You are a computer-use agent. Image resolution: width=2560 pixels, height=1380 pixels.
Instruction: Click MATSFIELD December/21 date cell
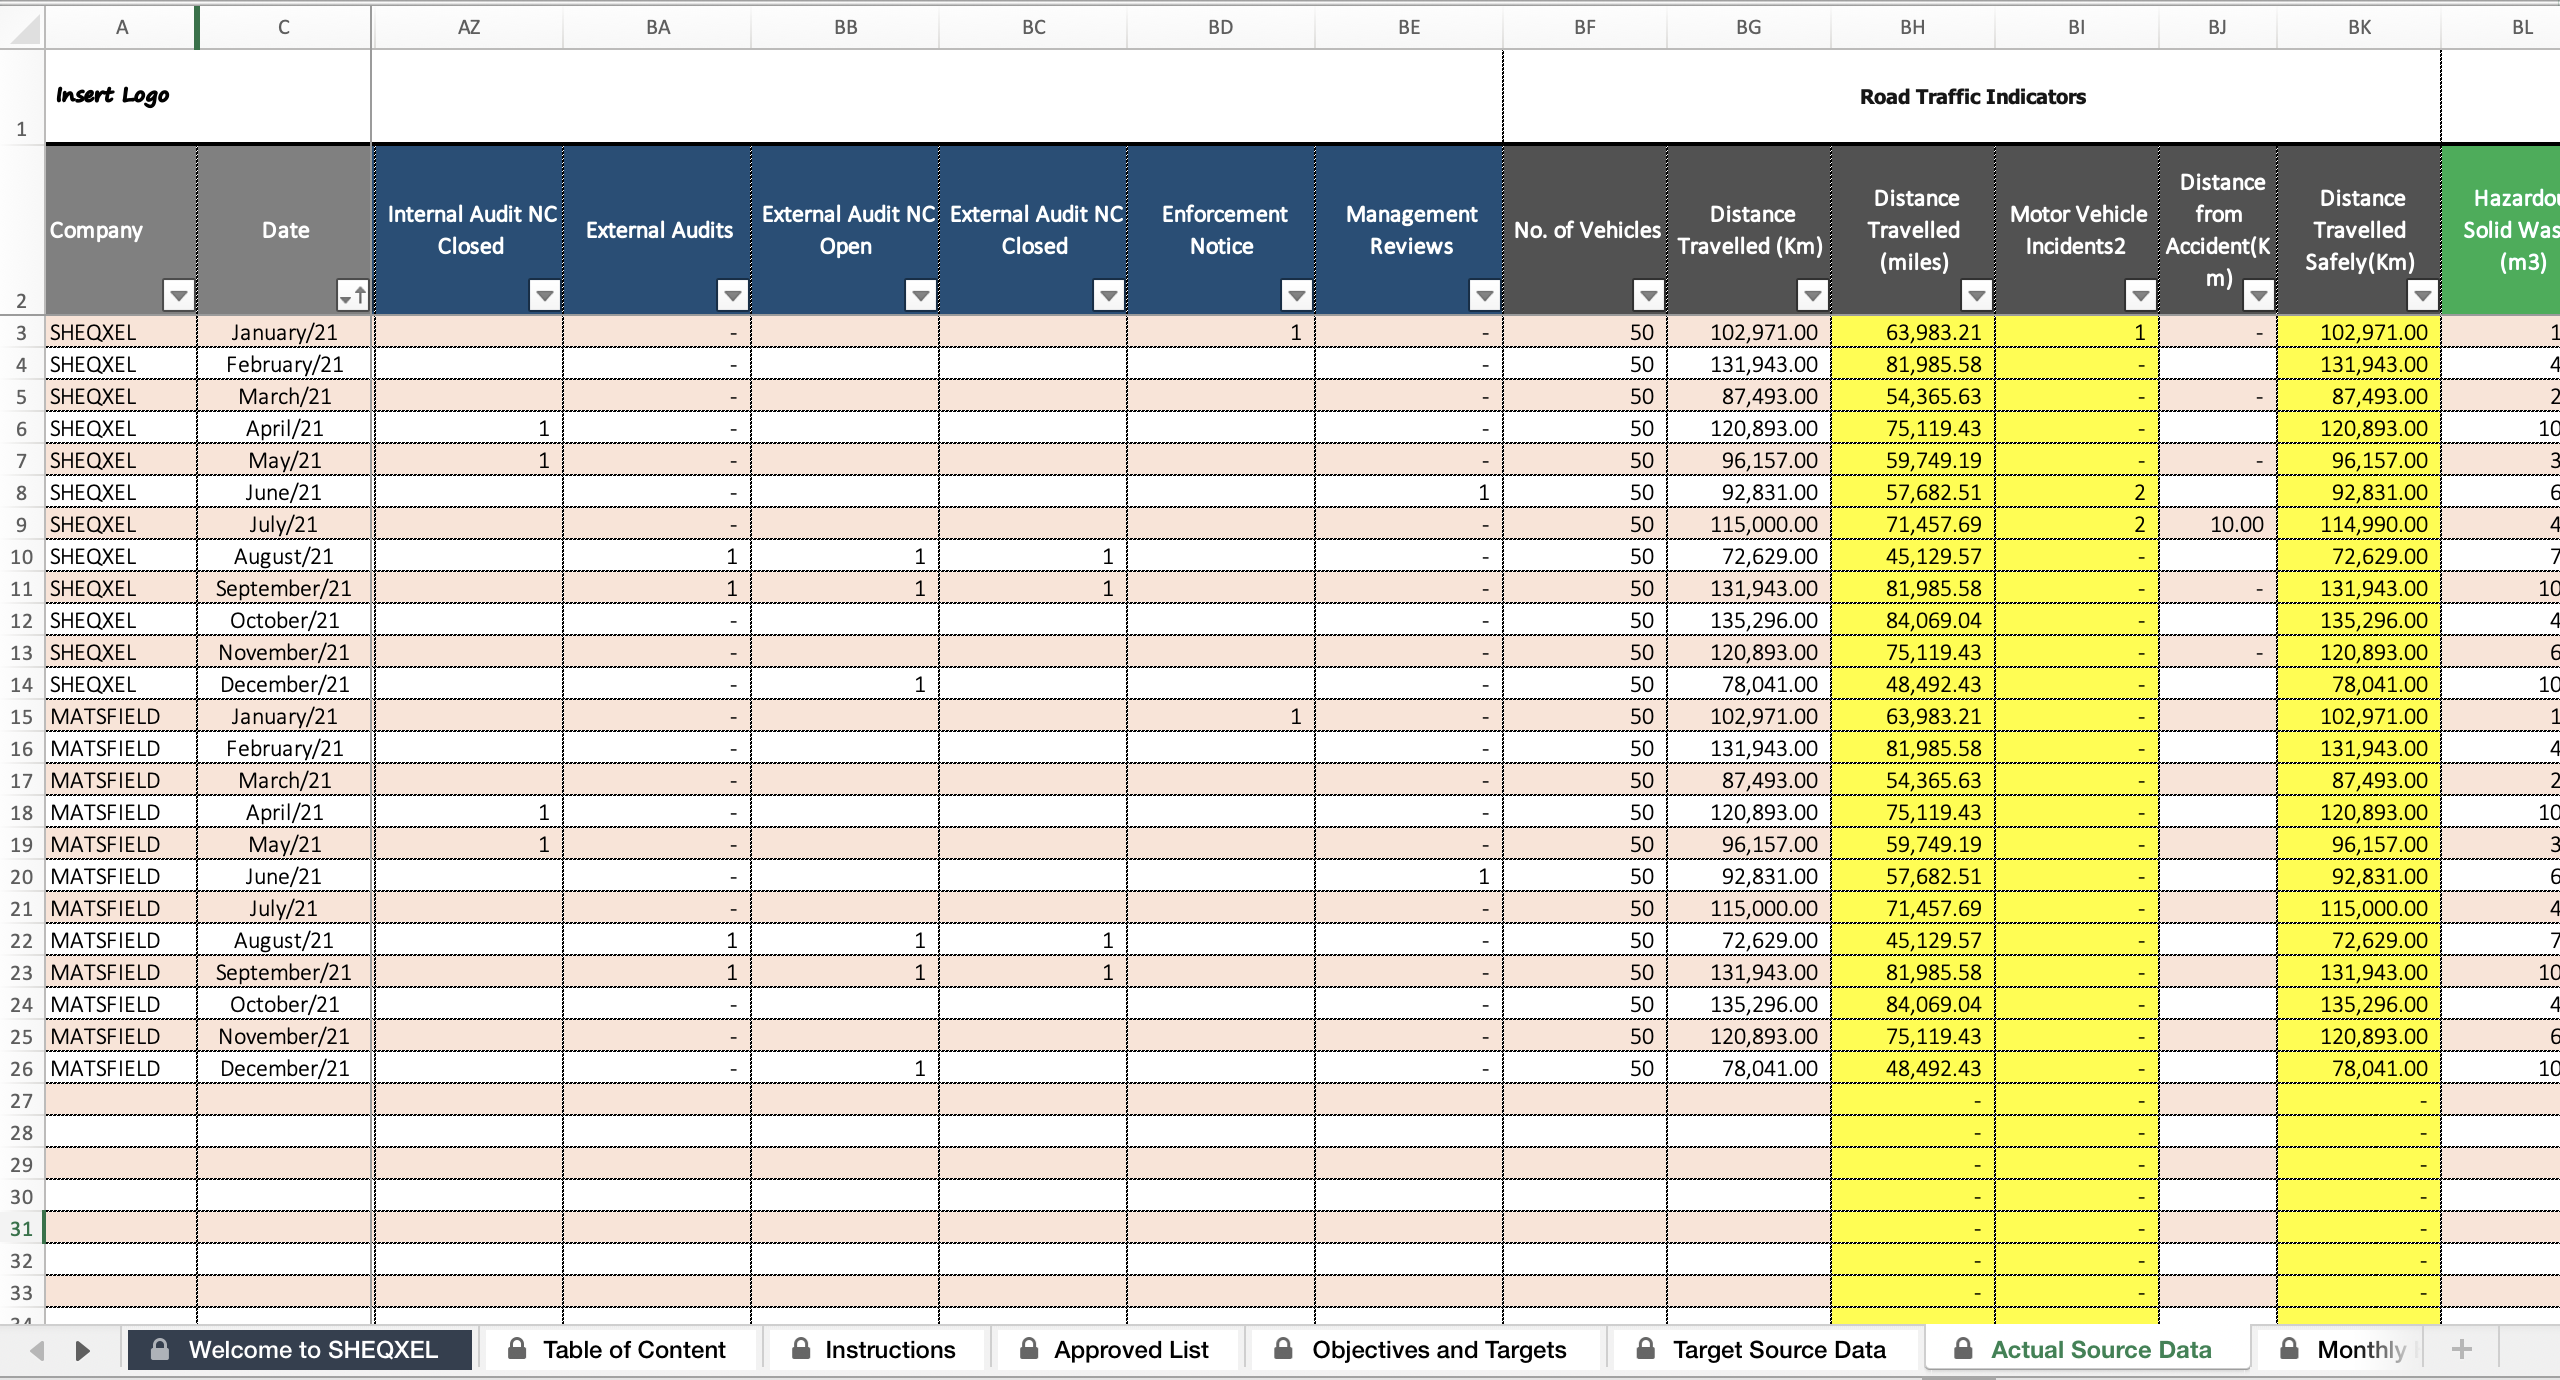[x=284, y=1068]
